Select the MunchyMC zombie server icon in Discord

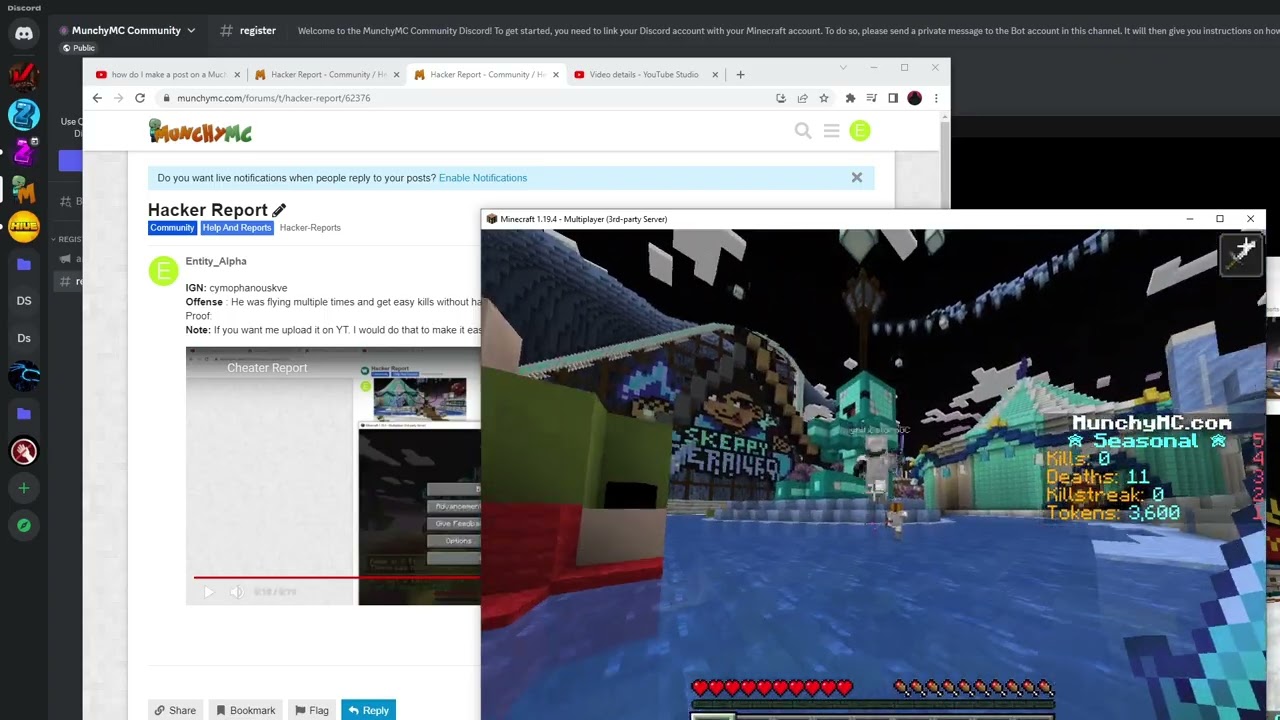(x=24, y=189)
